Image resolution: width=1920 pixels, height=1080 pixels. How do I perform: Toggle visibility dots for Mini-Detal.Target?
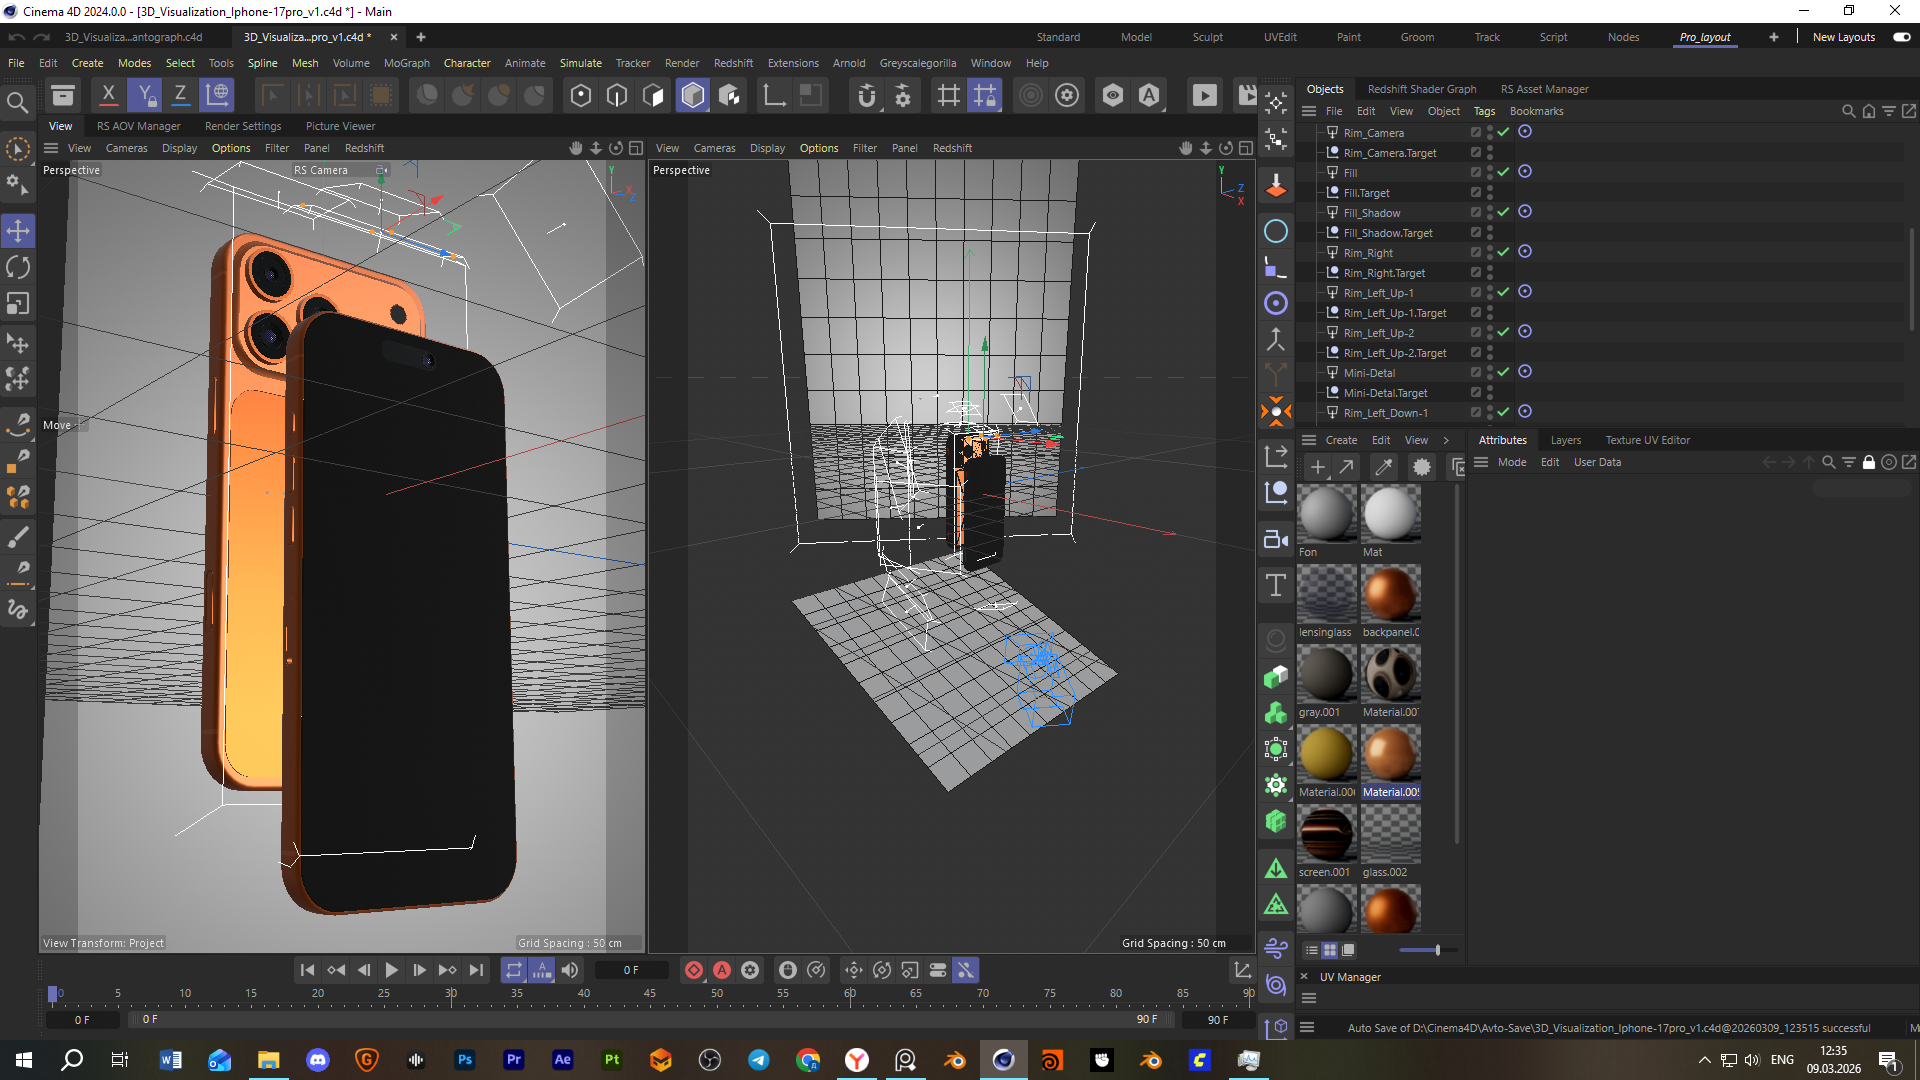[1490, 392]
